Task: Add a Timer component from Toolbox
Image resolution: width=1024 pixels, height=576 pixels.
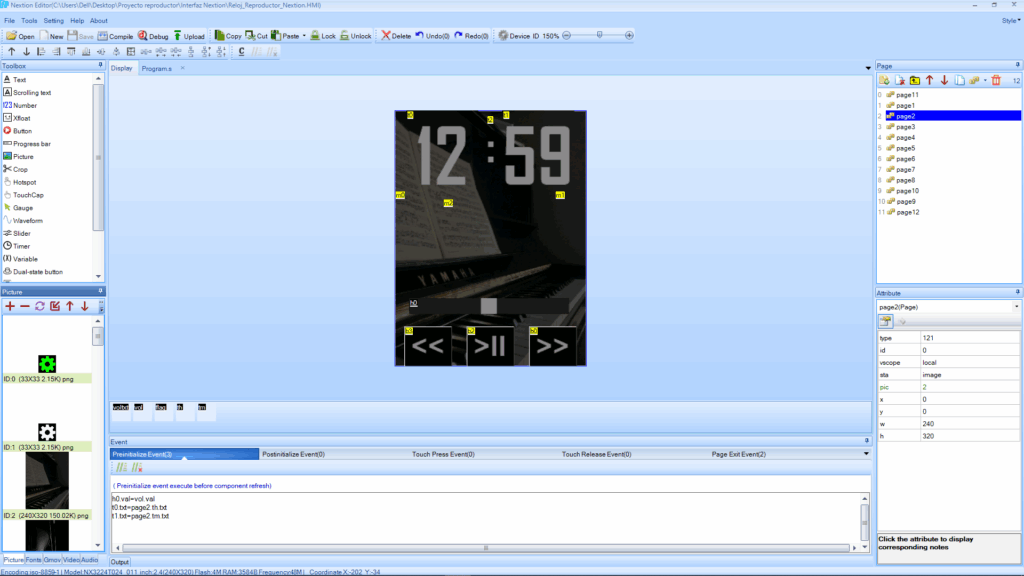Action: 20,245
